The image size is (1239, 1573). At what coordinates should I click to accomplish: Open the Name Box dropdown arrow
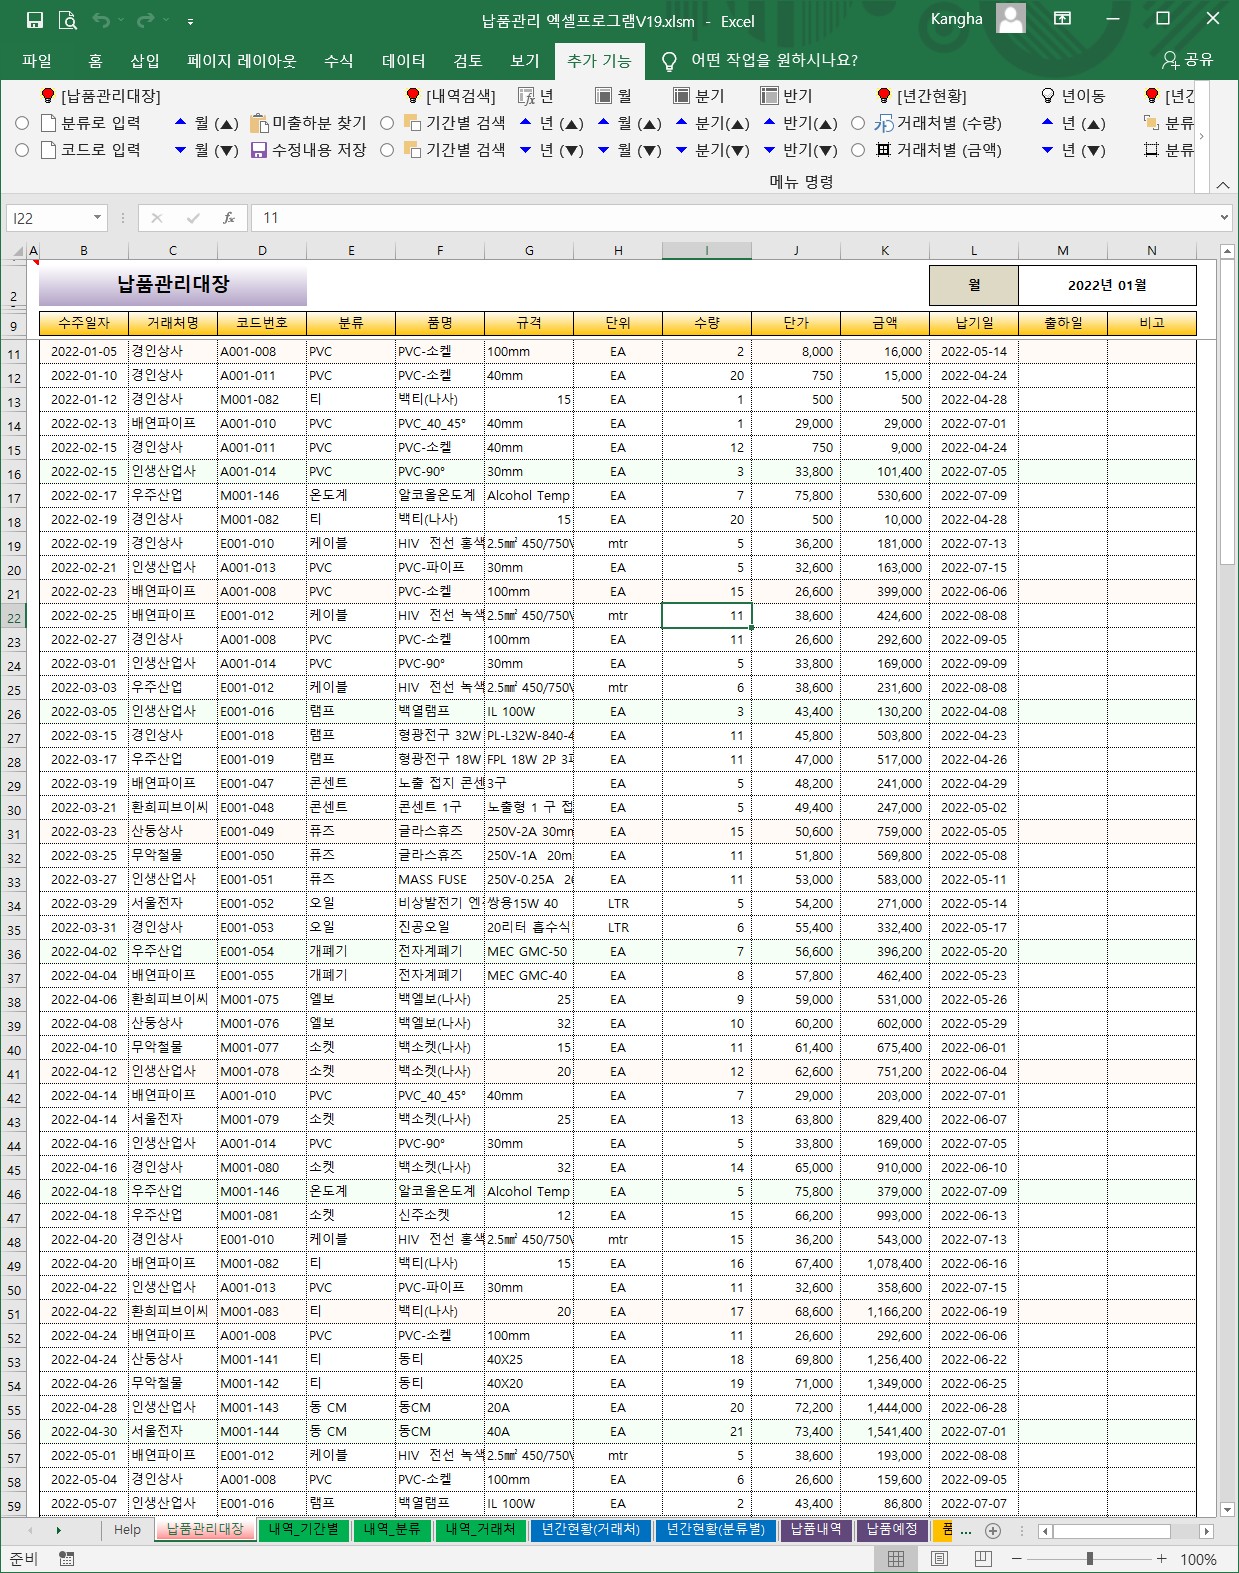click(x=97, y=218)
